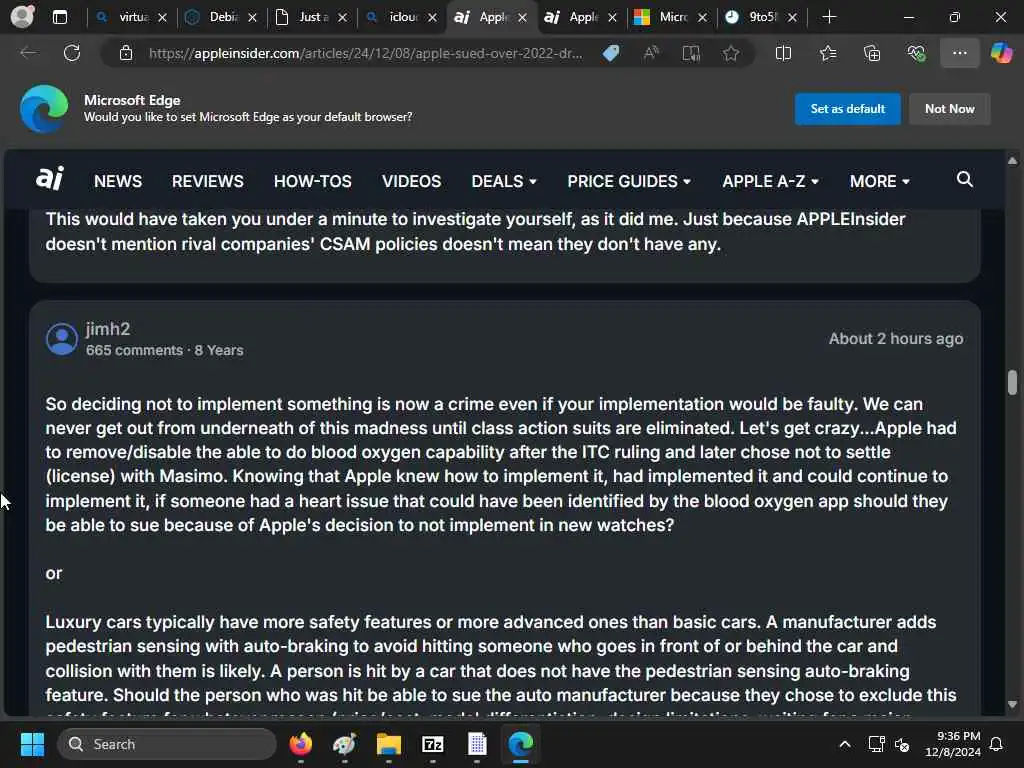Expand MORE dropdown menu
The width and height of the screenshot is (1024, 768).
click(879, 181)
